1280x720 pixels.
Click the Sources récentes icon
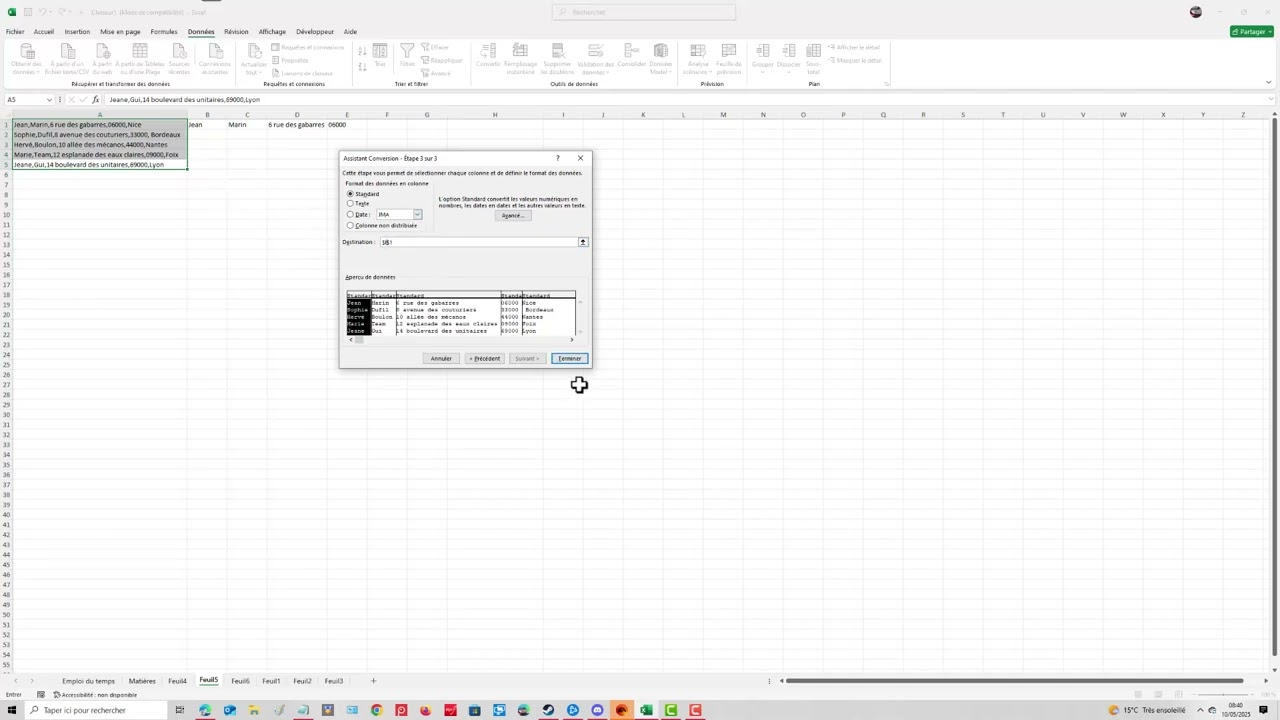[x=179, y=59]
